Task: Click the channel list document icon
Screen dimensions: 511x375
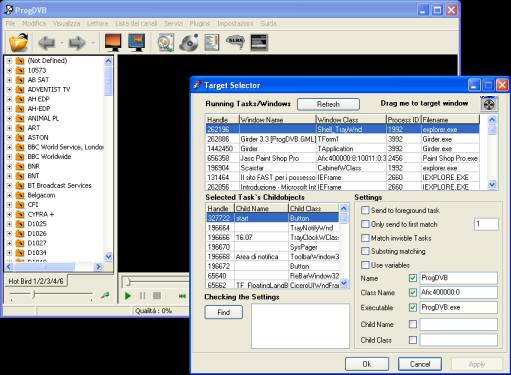Action: pos(212,42)
